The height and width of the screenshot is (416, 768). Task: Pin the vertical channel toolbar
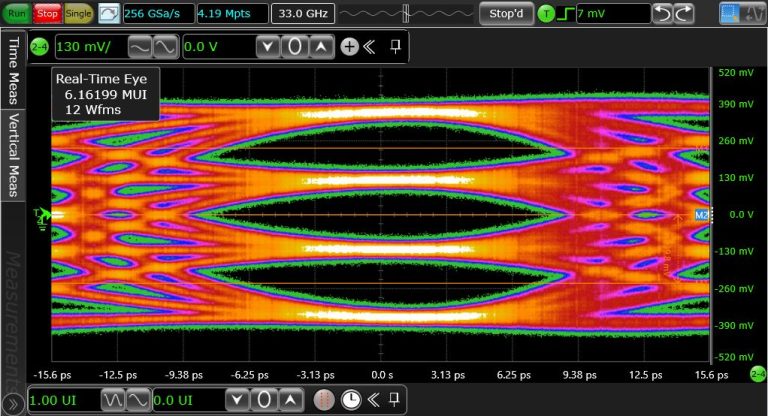[x=395, y=47]
